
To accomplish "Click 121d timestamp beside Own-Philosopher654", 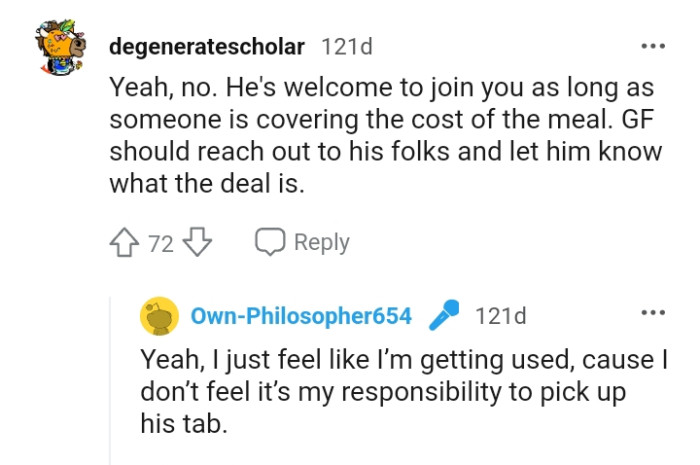I will (500, 316).
